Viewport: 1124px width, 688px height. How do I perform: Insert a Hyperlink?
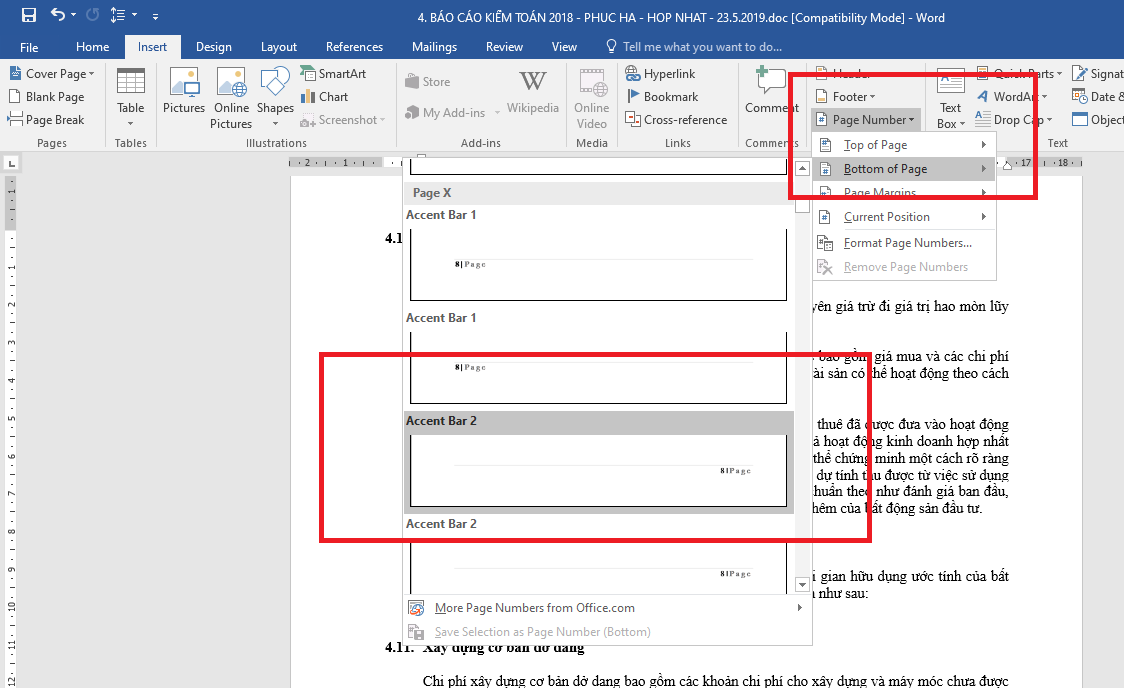pos(662,74)
